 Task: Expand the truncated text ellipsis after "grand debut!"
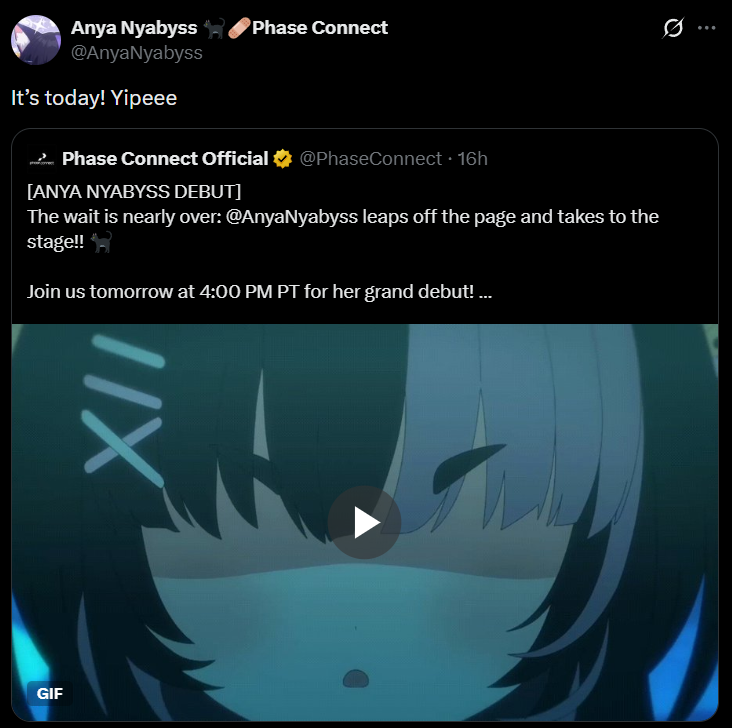486,292
